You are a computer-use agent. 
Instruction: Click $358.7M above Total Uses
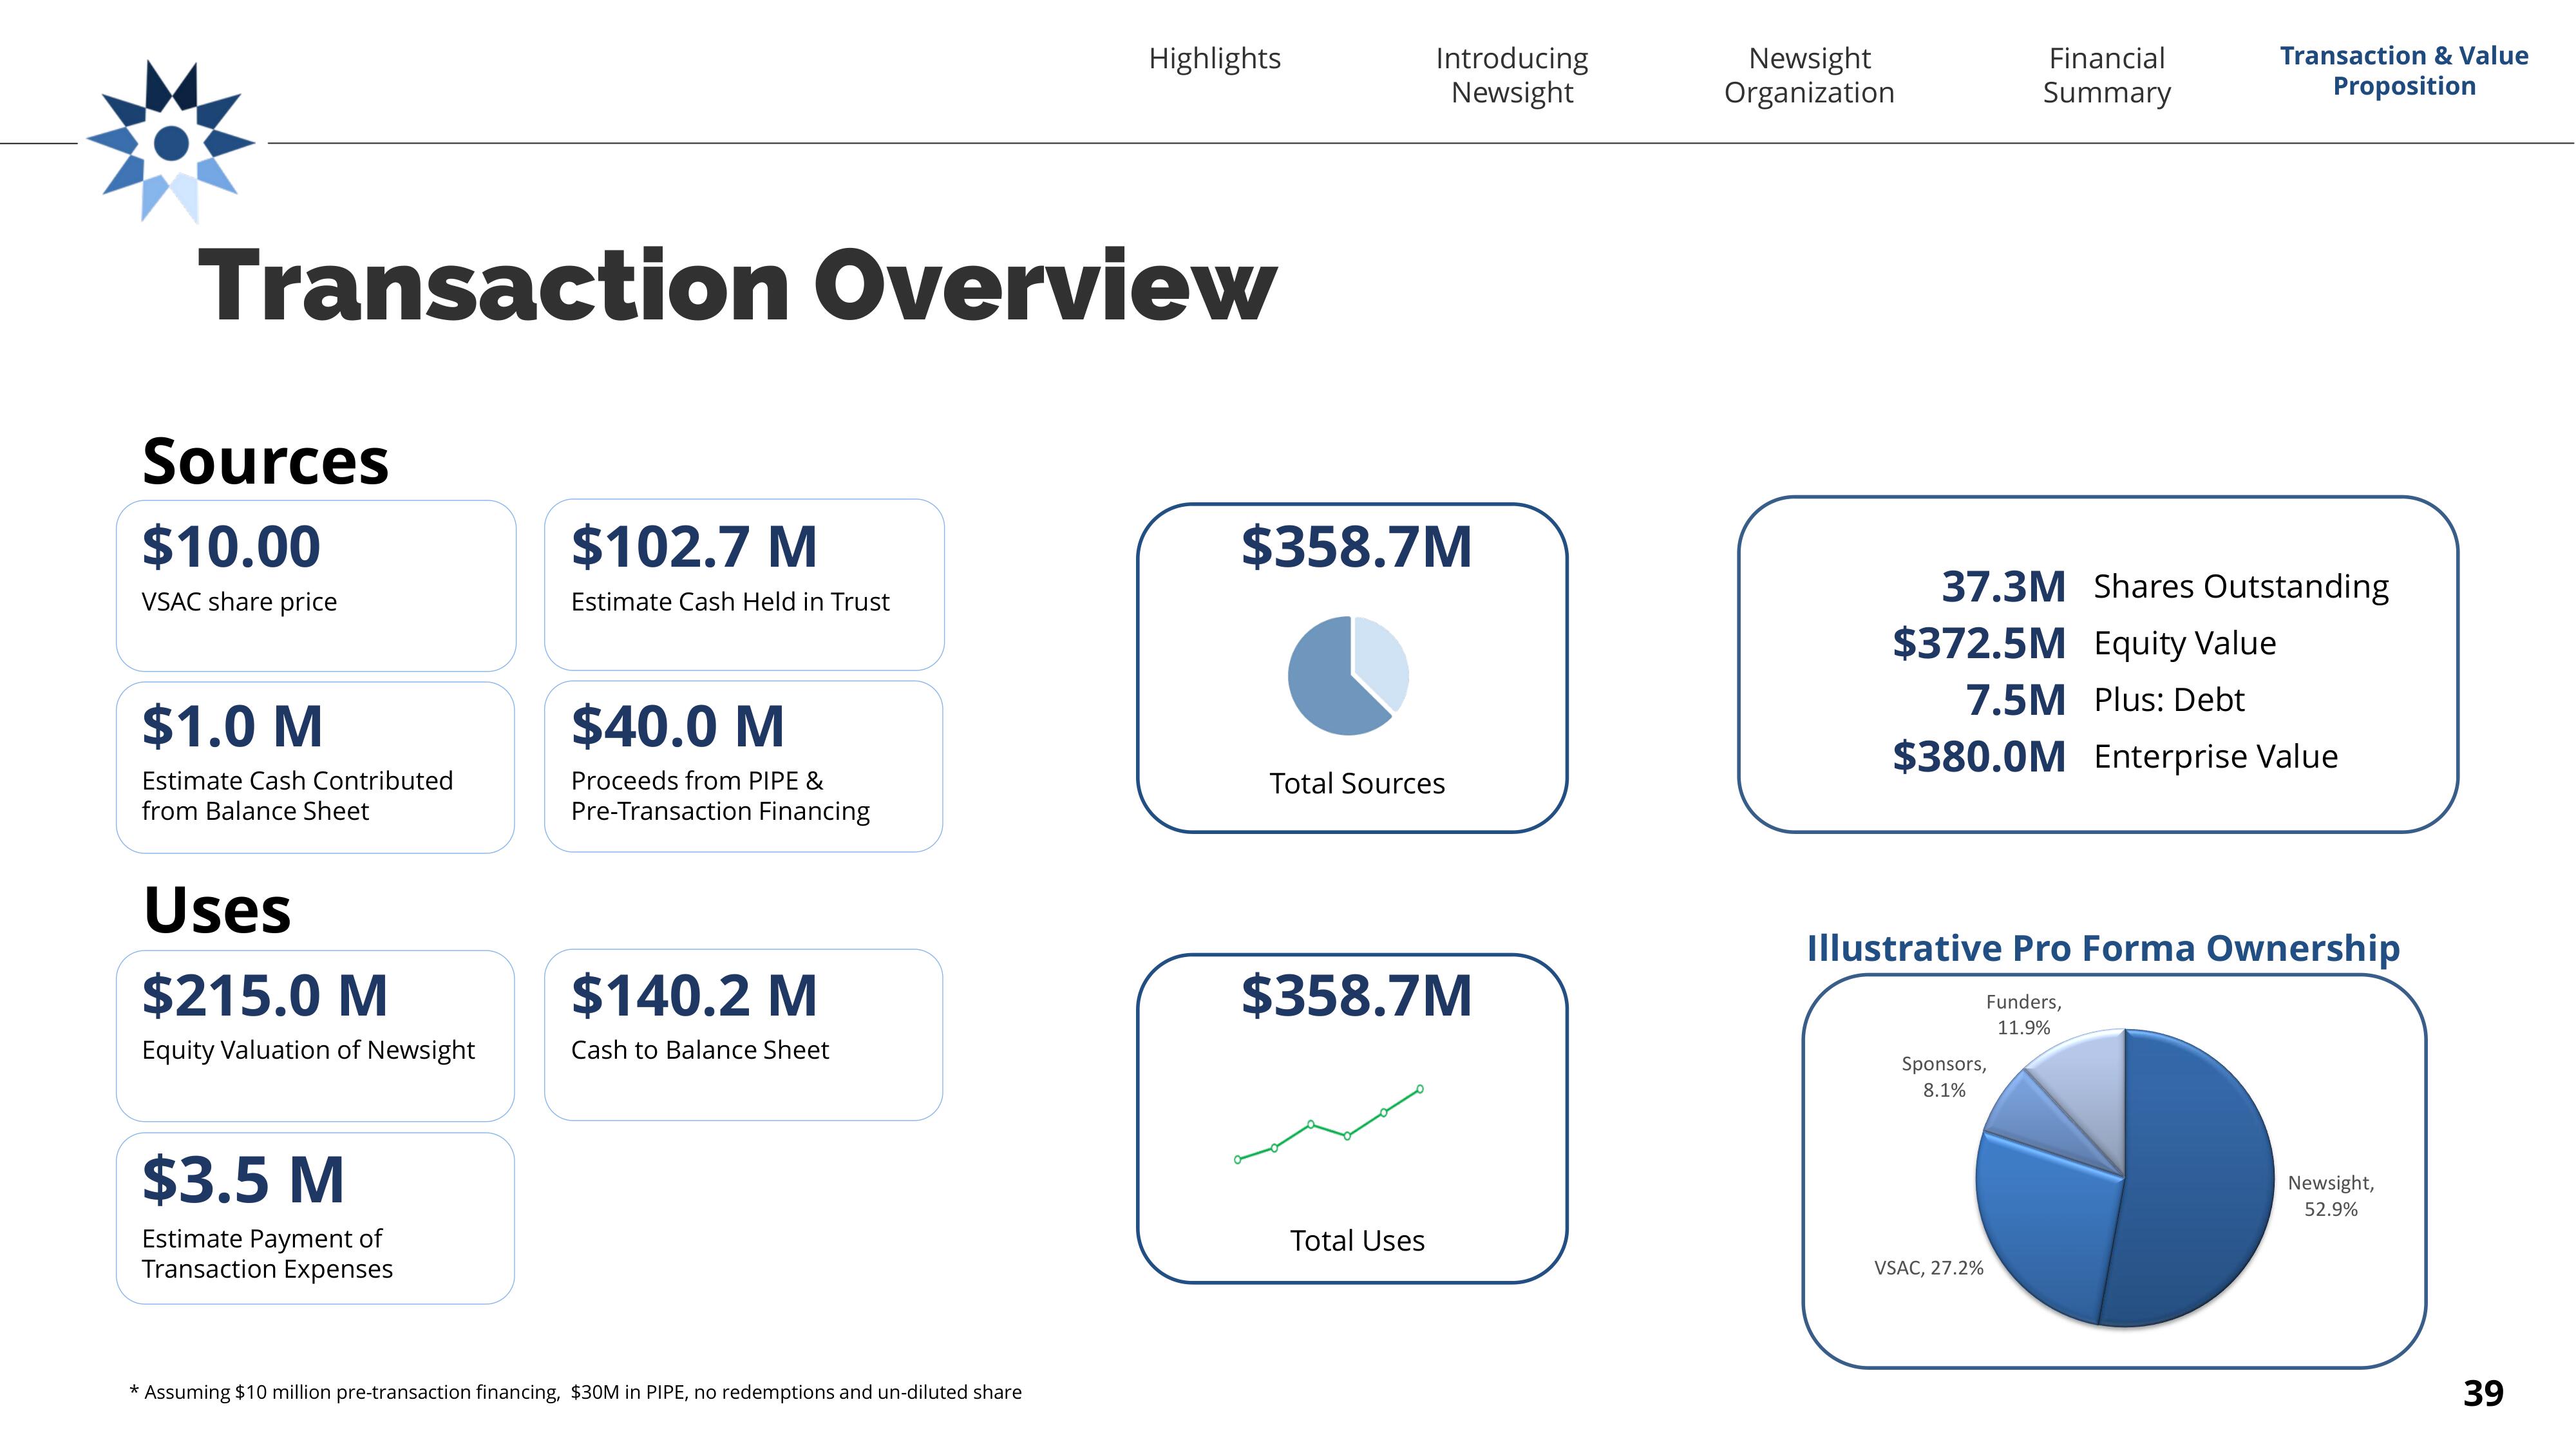(1356, 996)
